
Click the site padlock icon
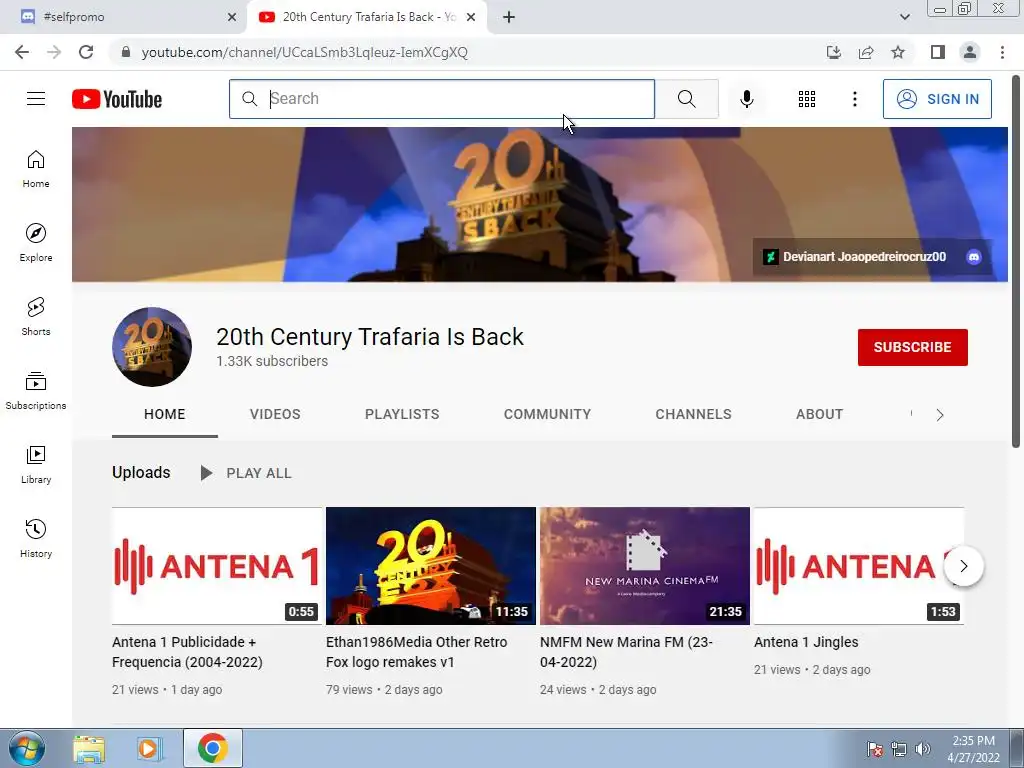pyautogui.click(x=126, y=52)
